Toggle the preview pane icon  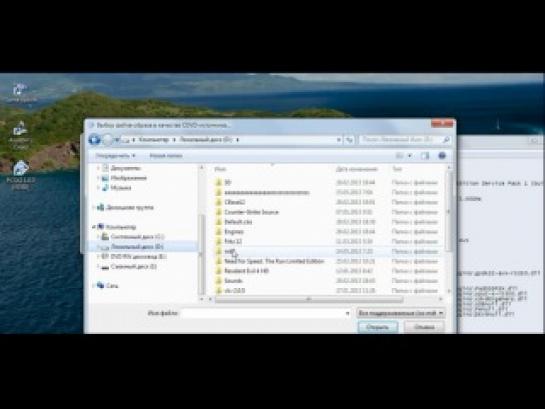(425, 156)
